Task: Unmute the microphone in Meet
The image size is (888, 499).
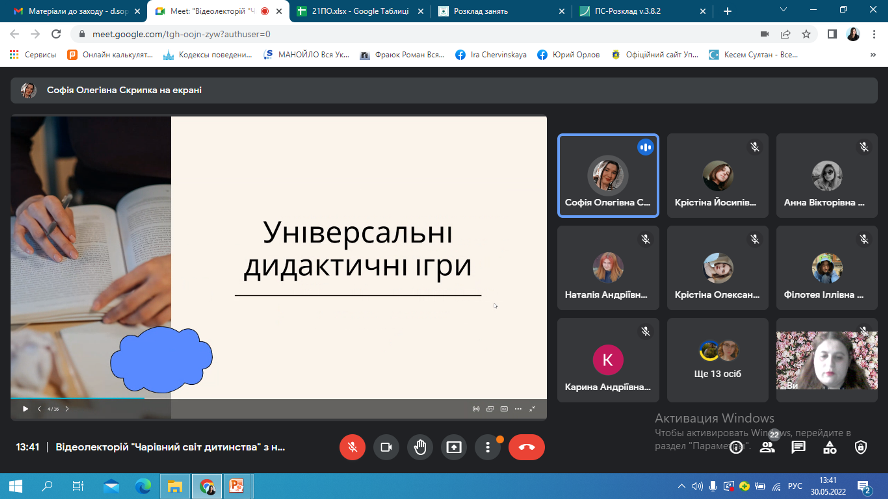Action: coord(352,447)
